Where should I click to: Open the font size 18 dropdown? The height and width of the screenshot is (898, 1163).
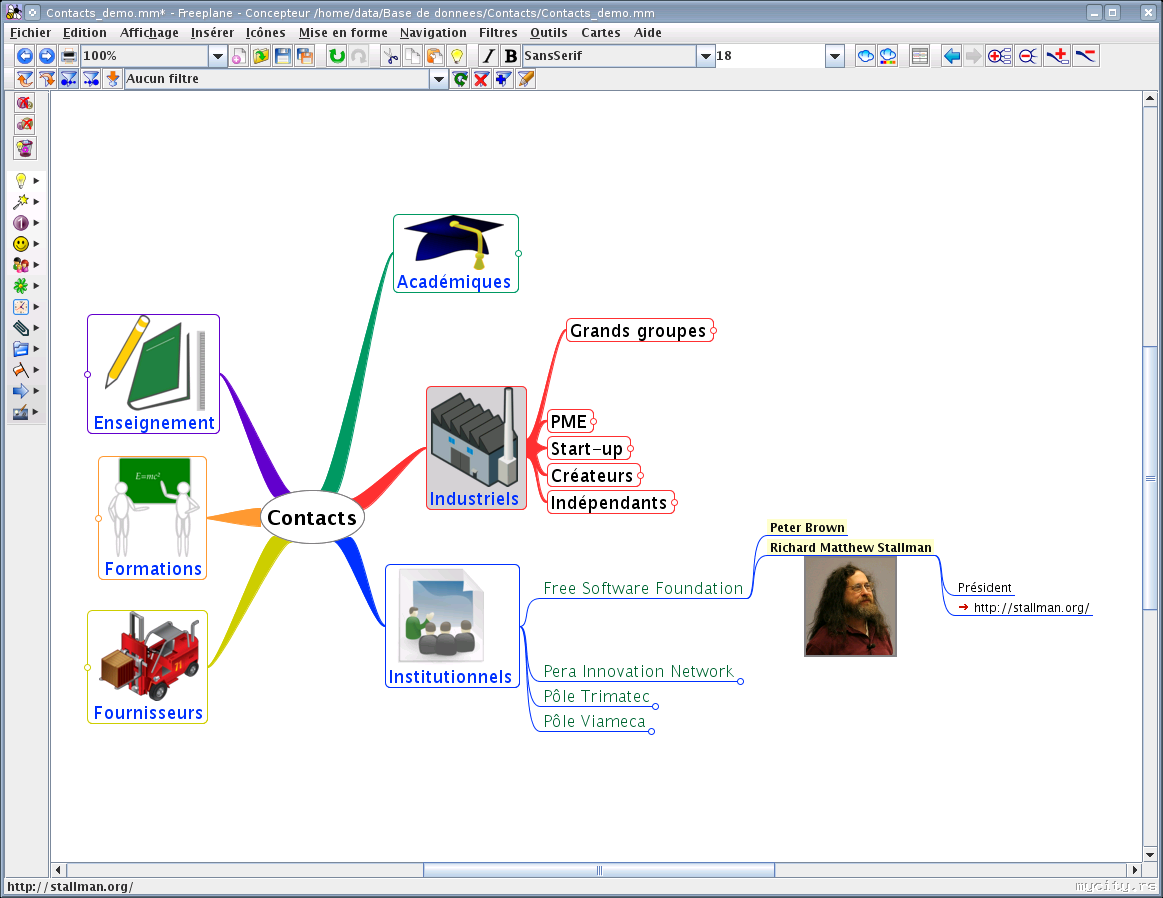[x=834, y=56]
